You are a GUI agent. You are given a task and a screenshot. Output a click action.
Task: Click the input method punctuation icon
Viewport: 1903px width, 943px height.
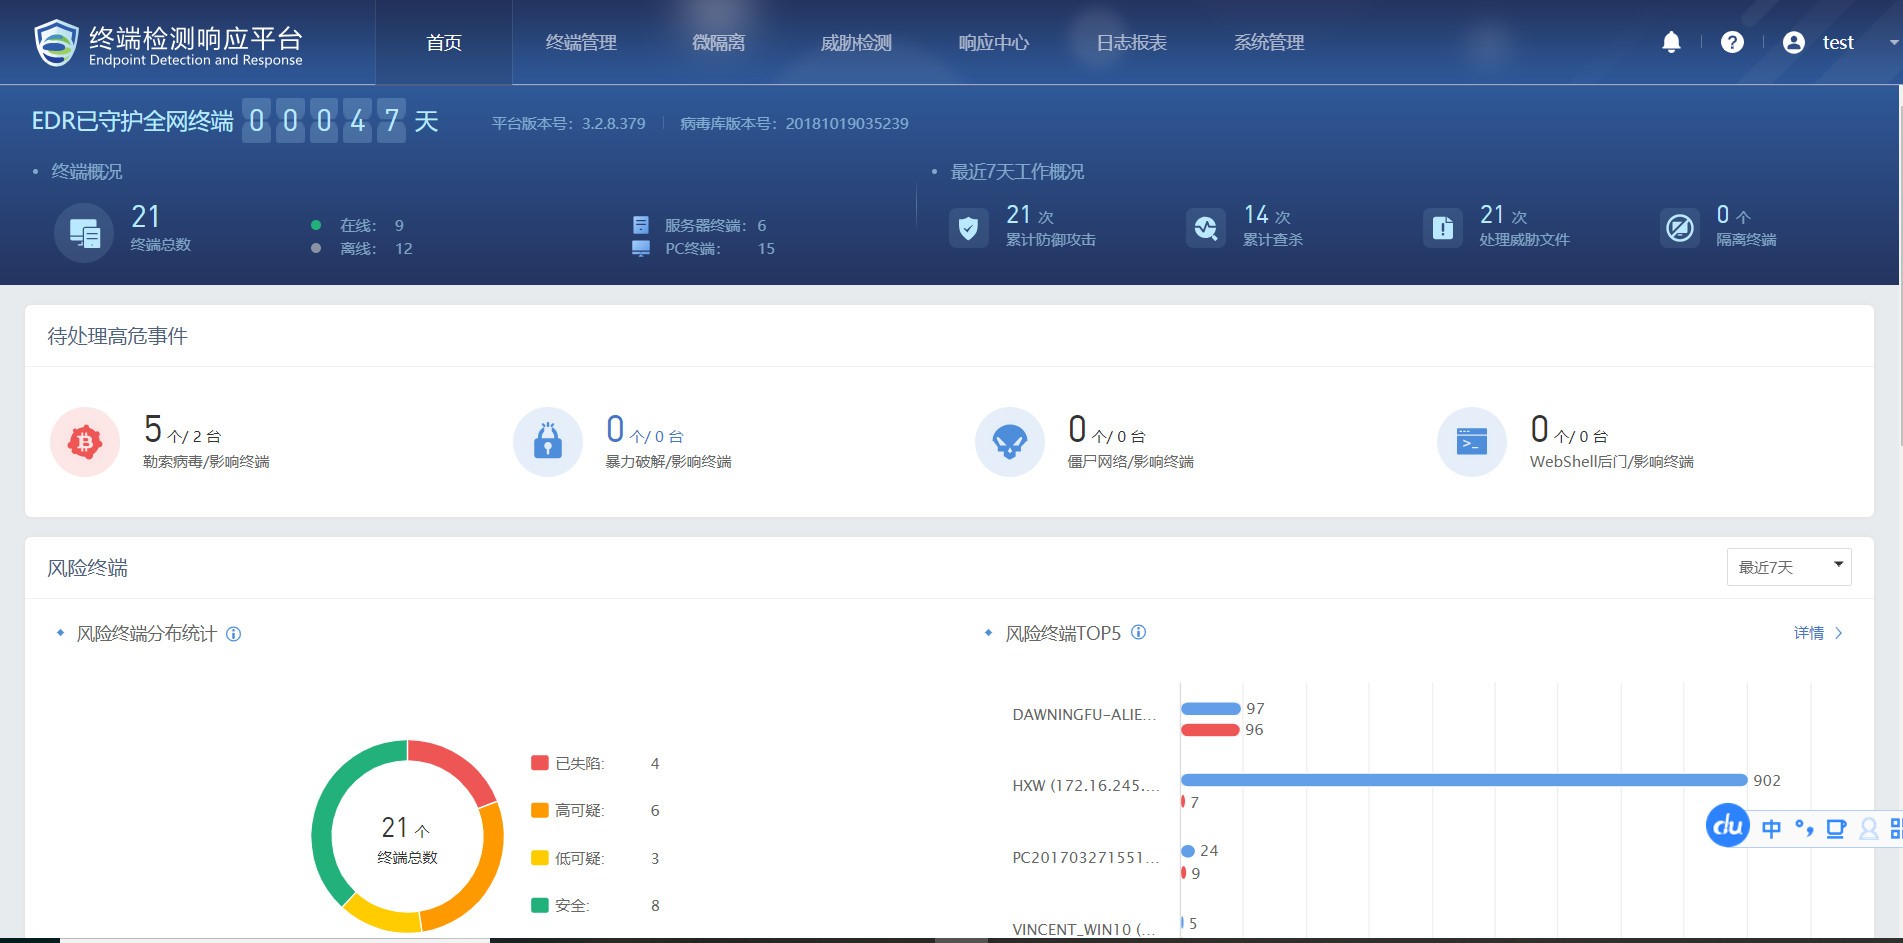pos(1804,828)
